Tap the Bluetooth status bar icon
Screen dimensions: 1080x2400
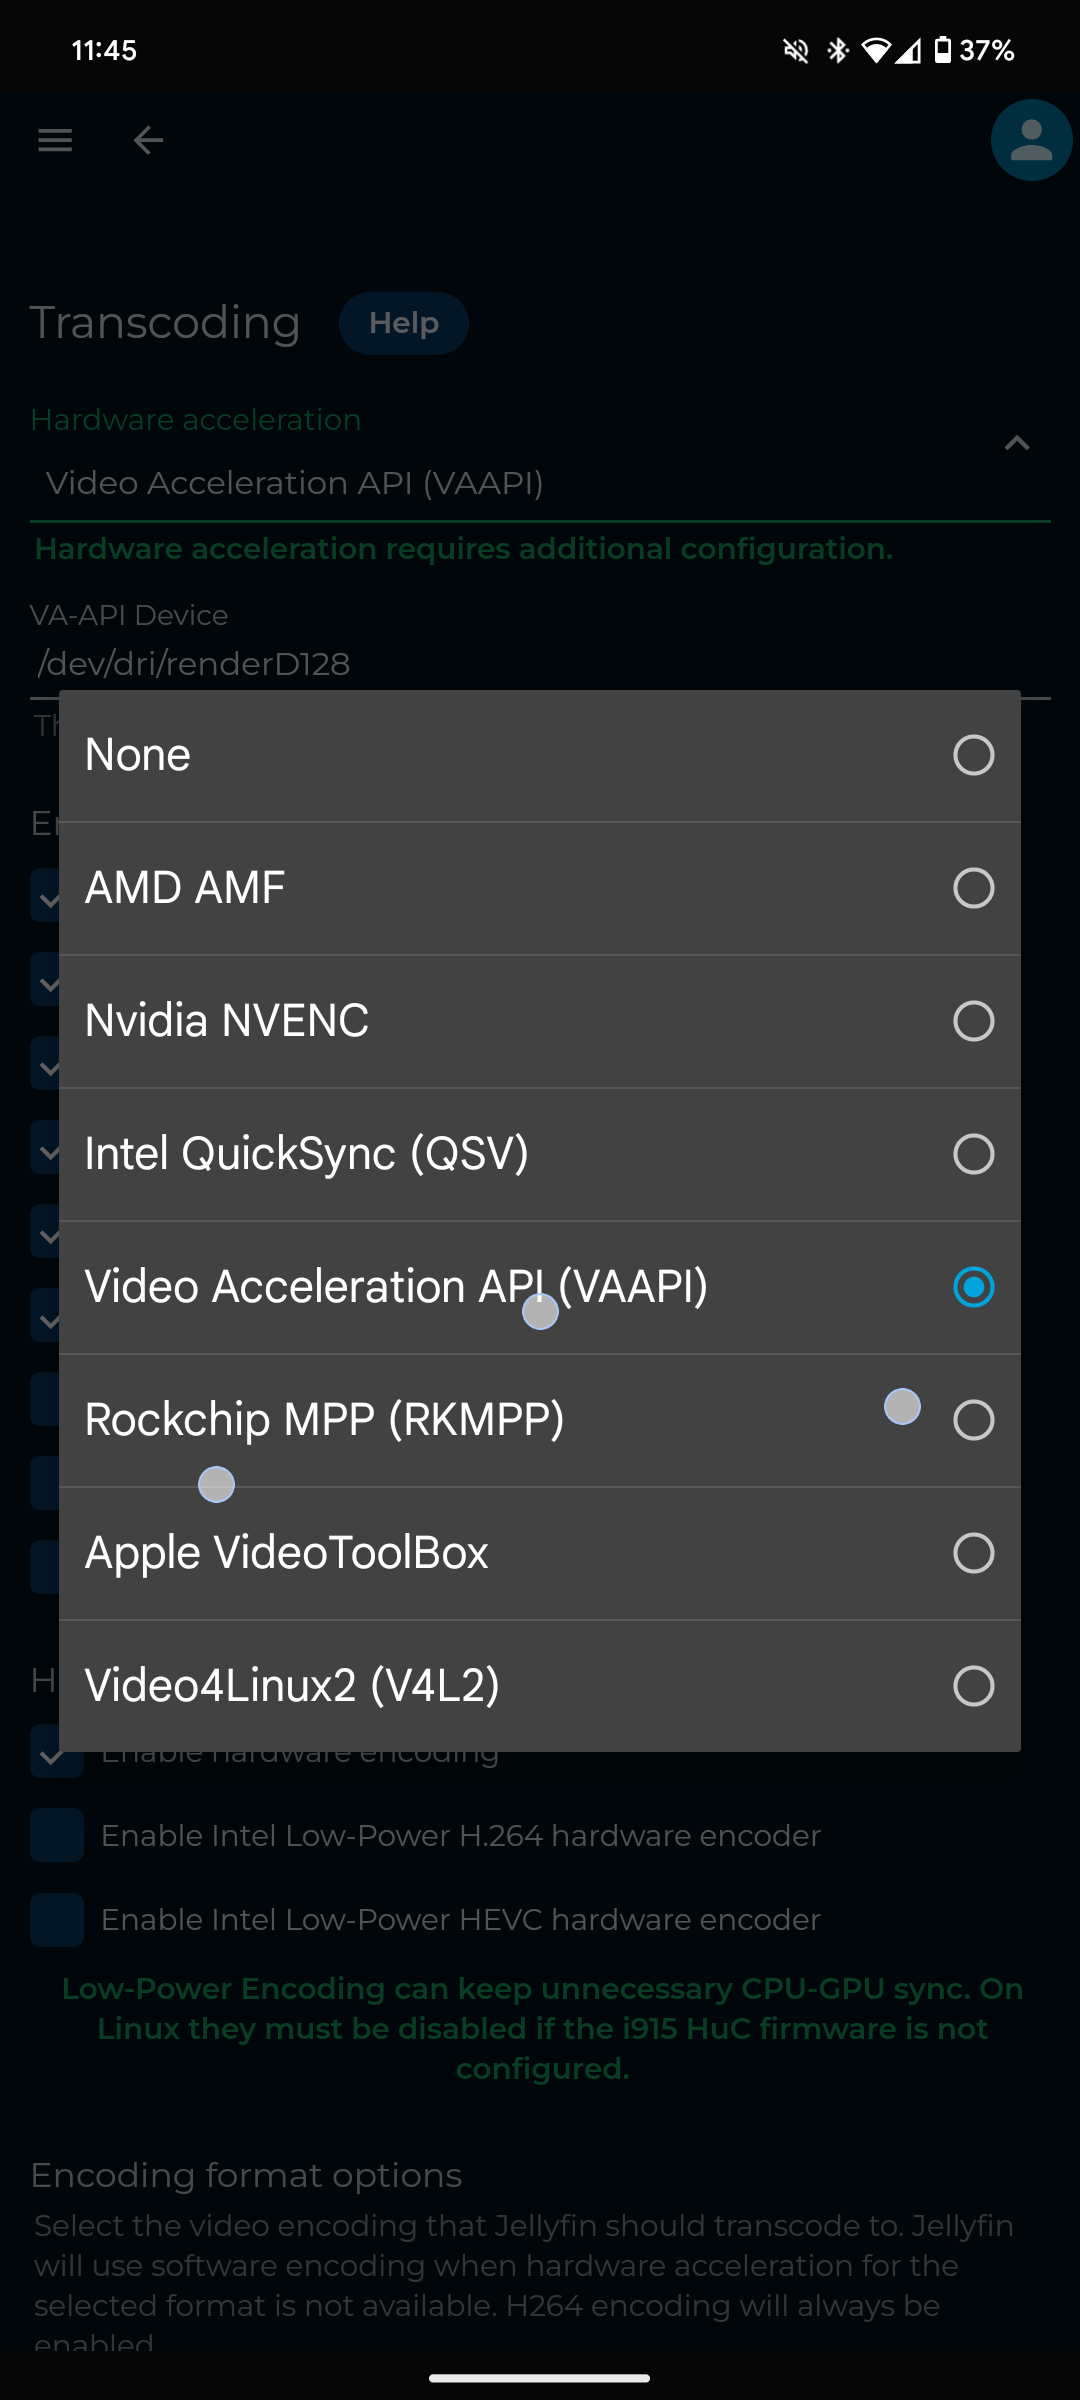click(x=838, y=50)
